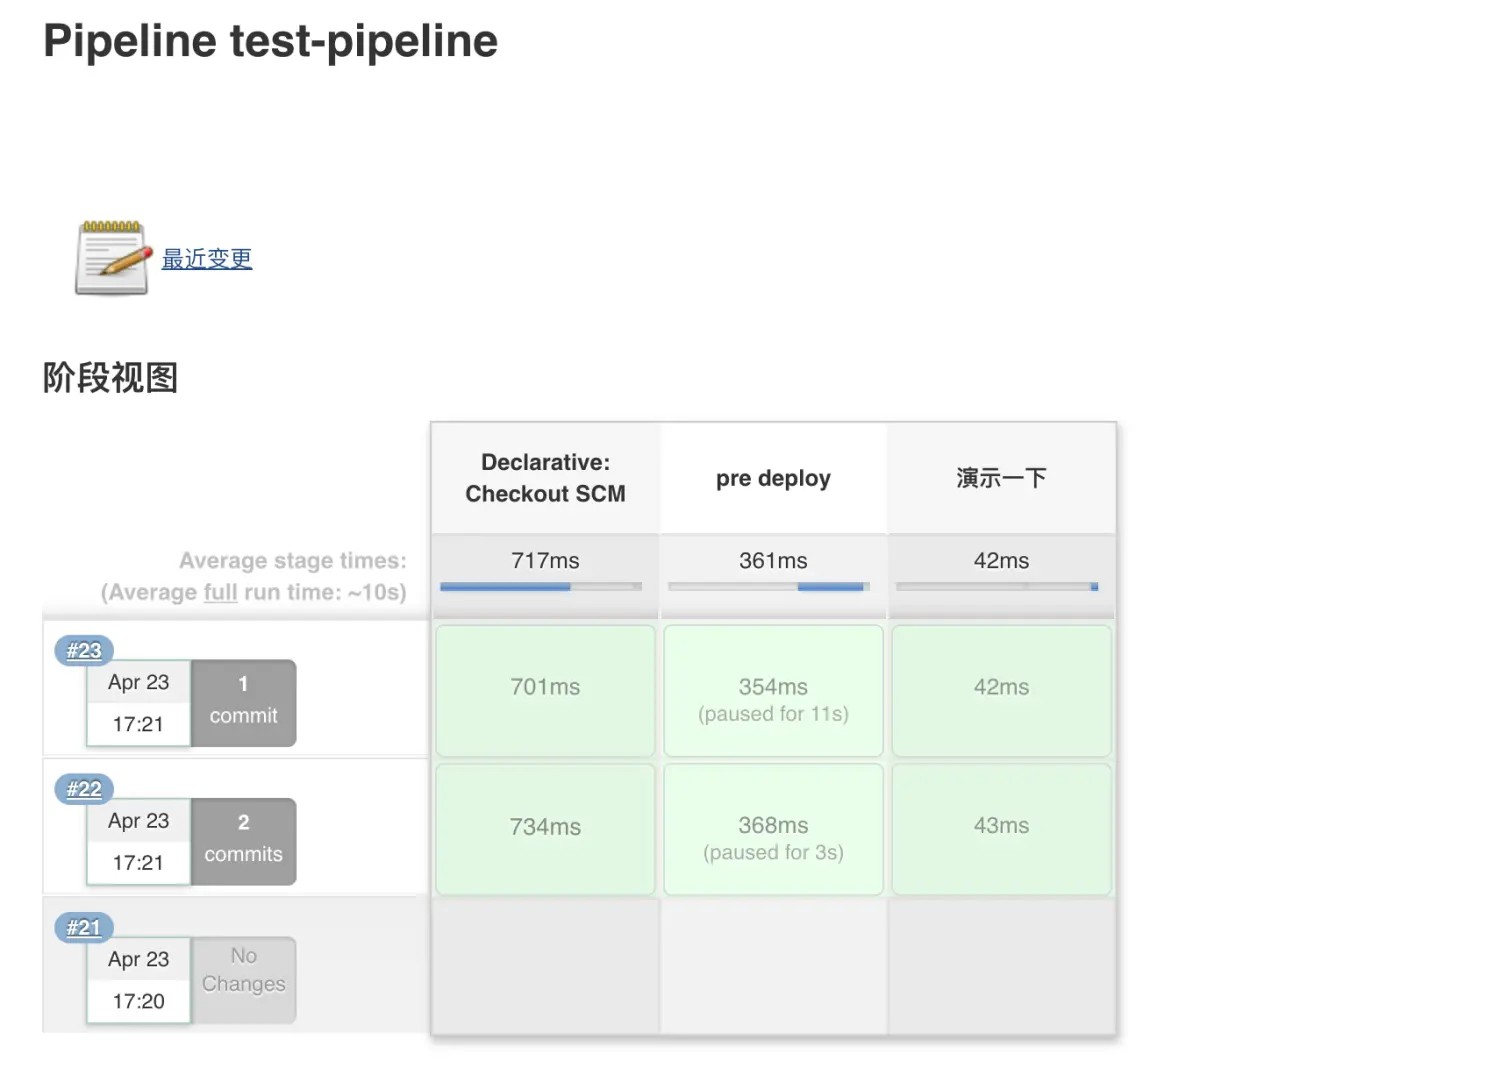
Task: Click the build #22 badge
Action: [x=82, y=789]
